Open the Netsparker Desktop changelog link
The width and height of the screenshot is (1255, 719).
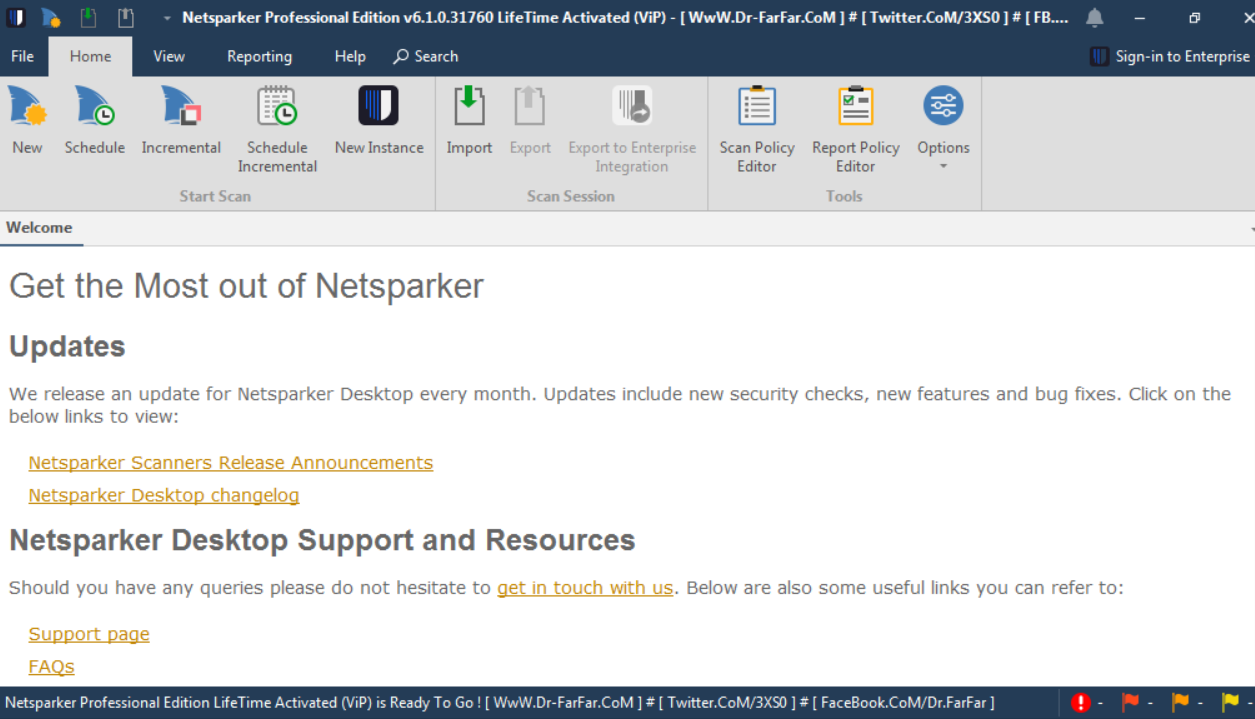pyautogui.click(x=163, y=495)
